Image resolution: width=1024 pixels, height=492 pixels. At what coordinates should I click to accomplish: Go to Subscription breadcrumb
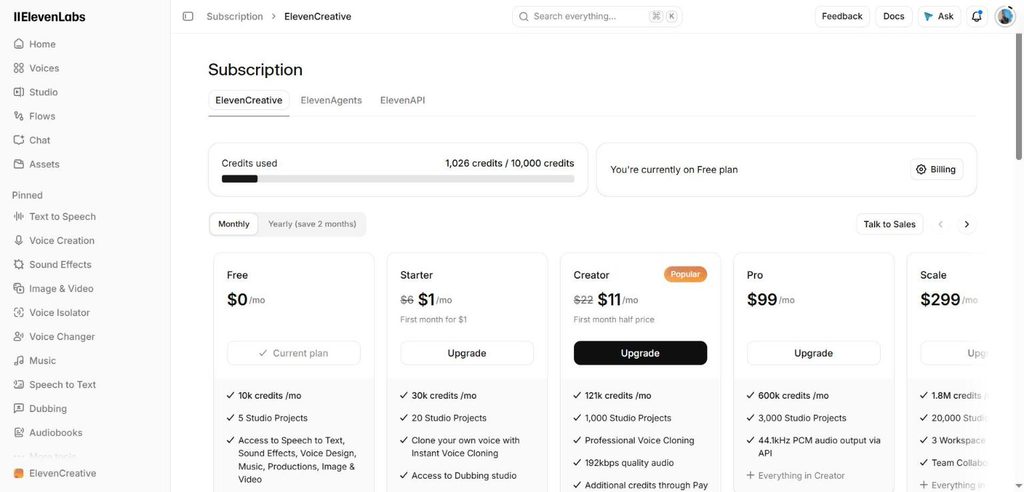234,16
